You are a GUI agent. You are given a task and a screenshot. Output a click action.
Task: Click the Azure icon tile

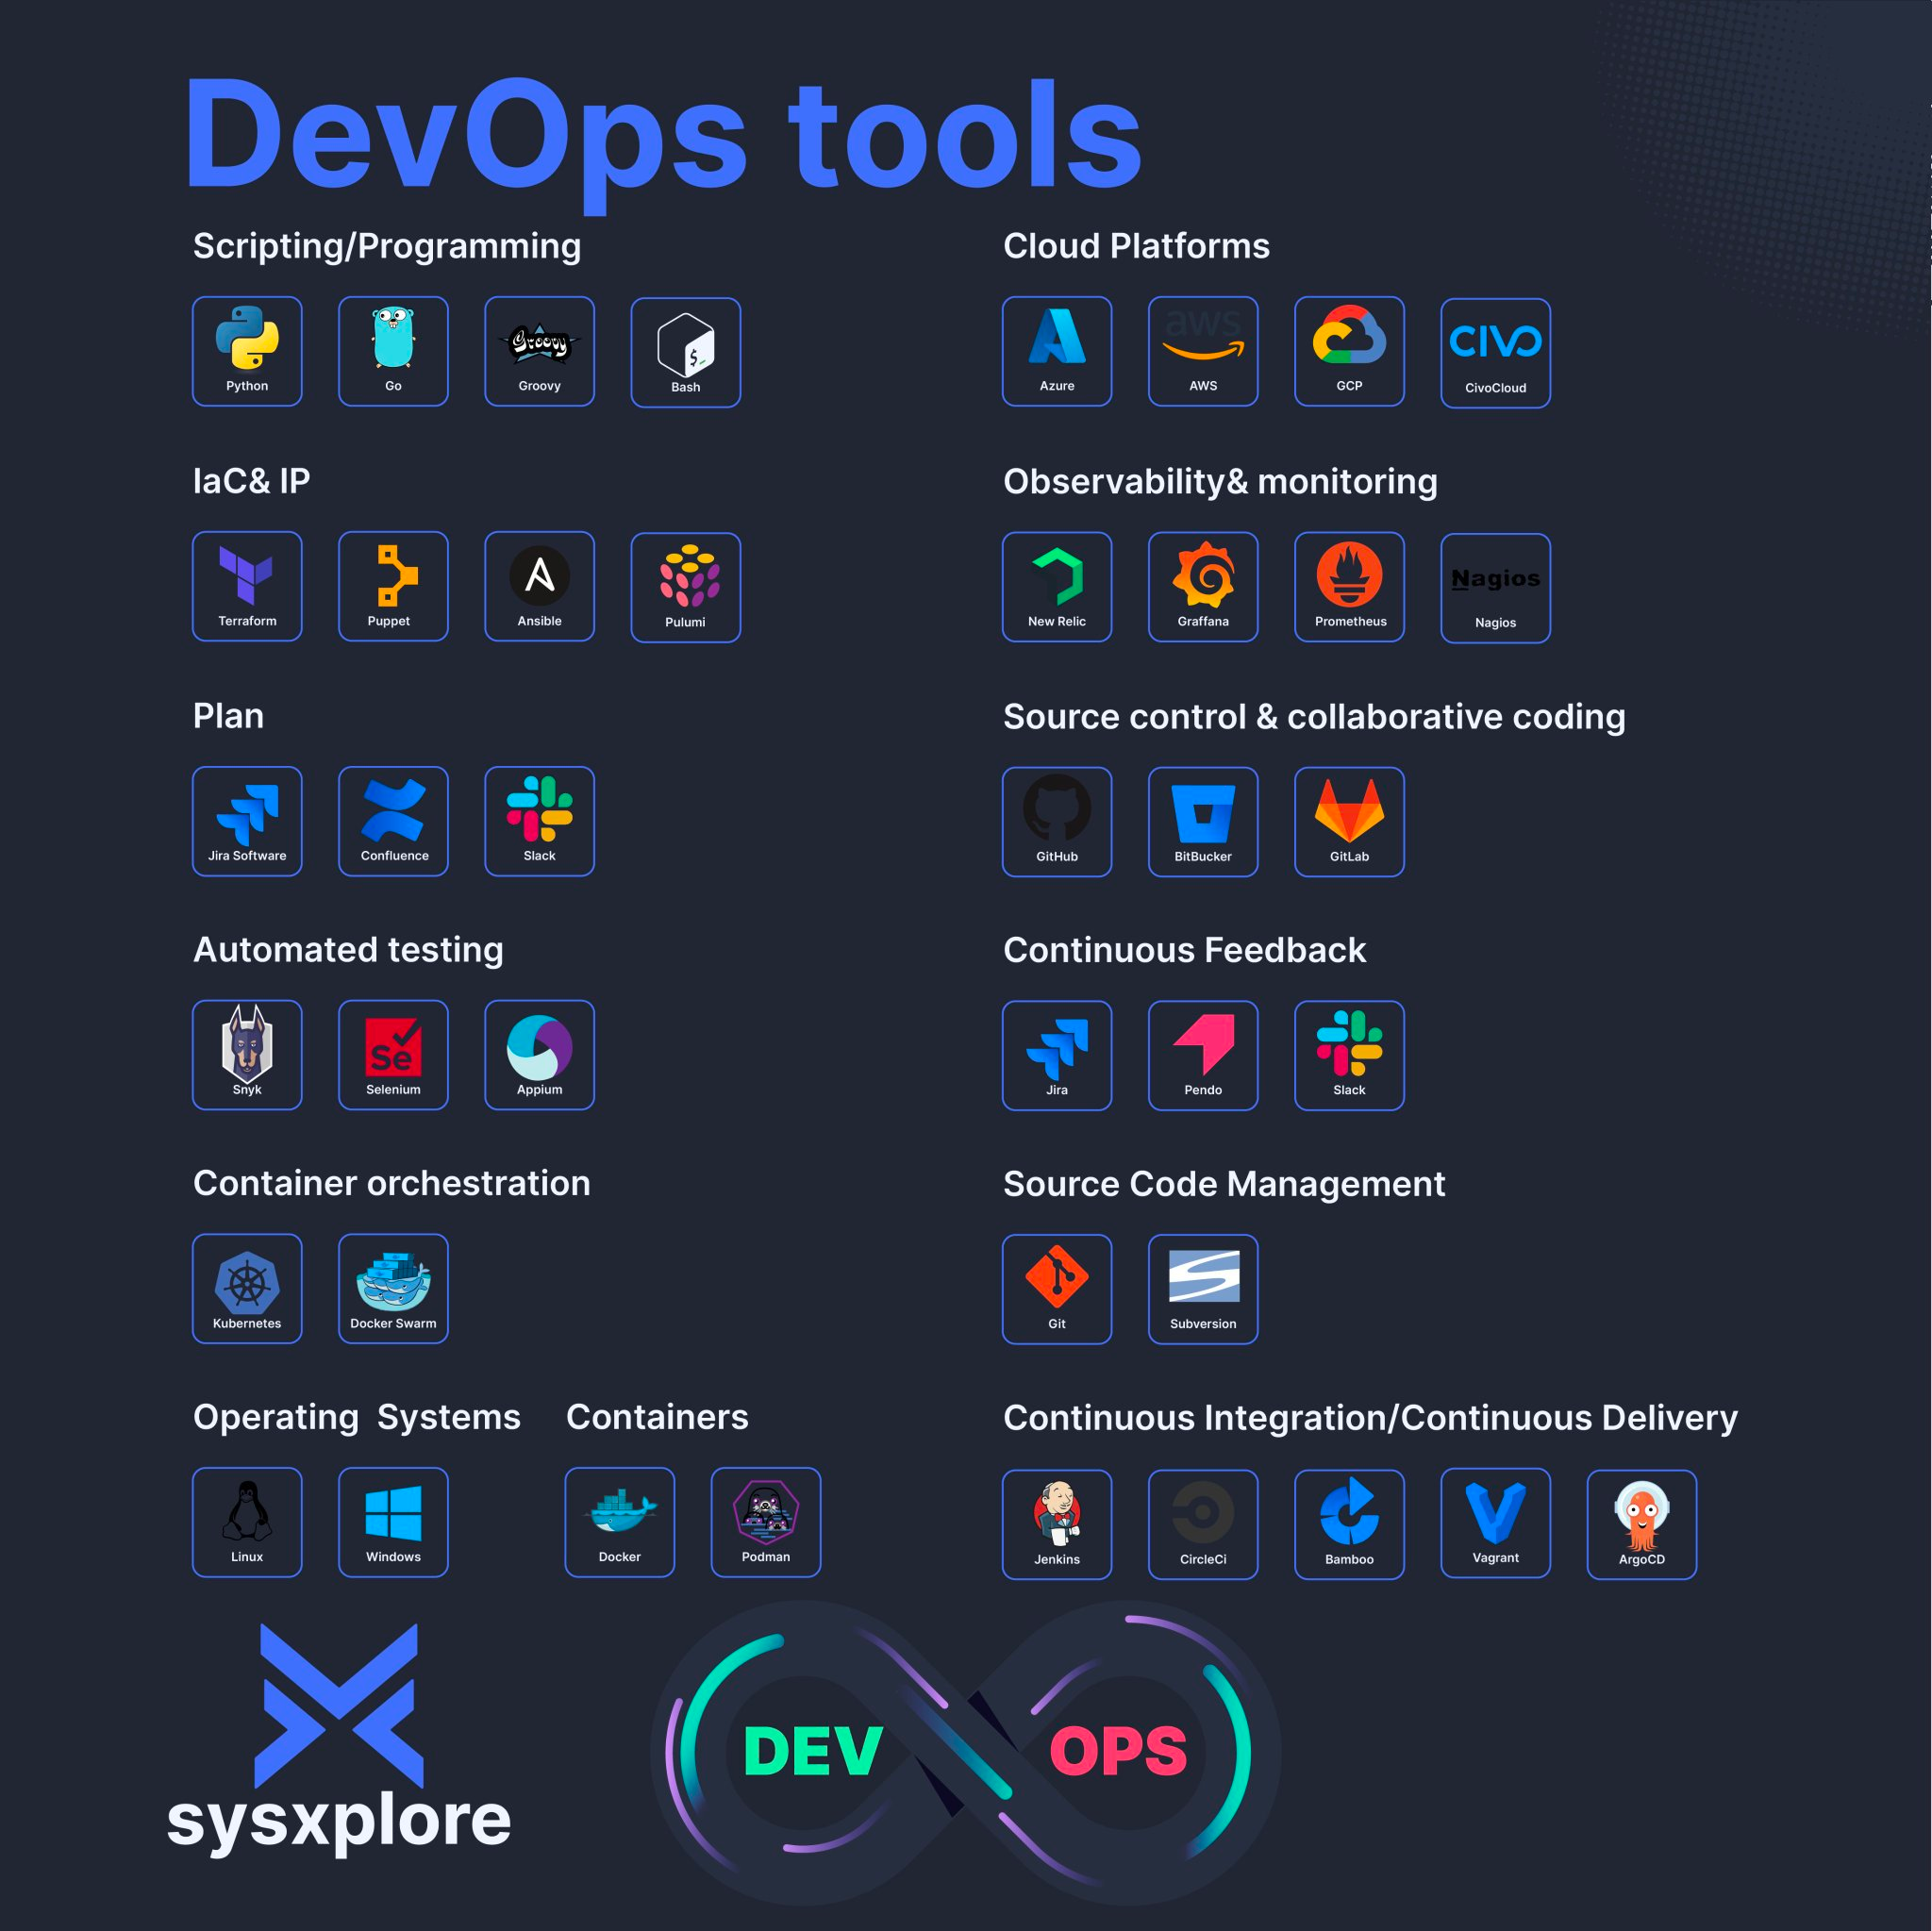pos(1057,351)
